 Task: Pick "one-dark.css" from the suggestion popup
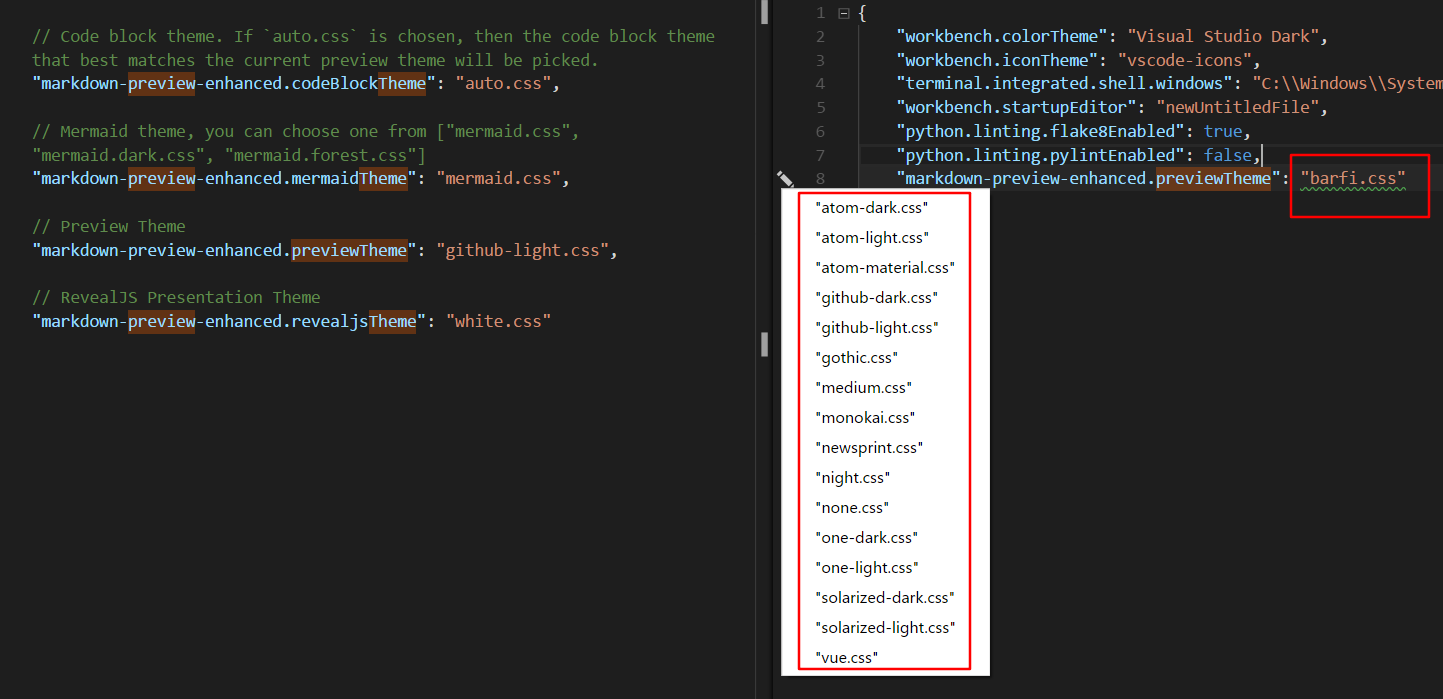[866, 537]
